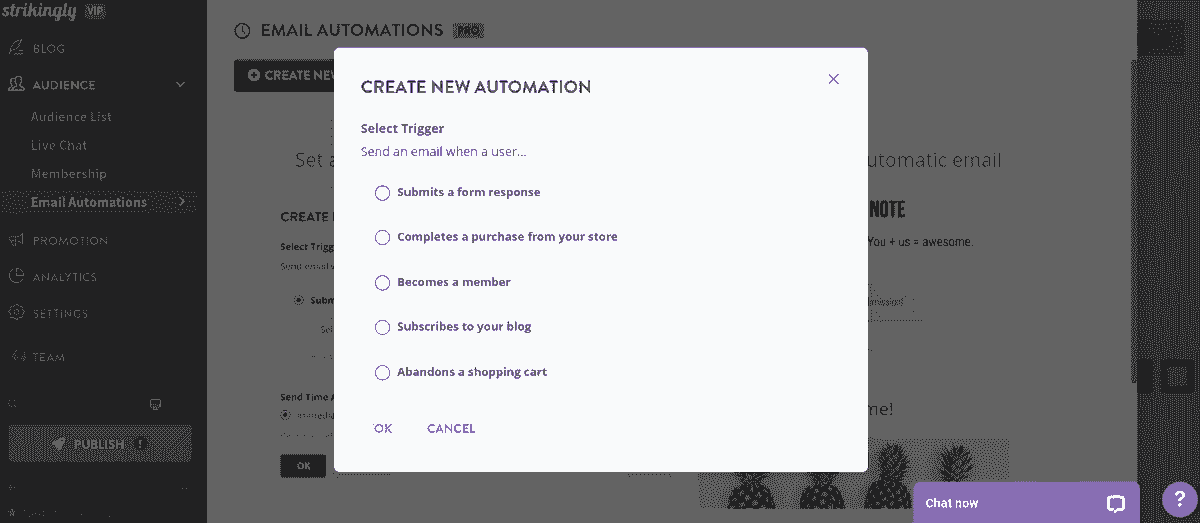Select 'Abandons a shopping cart' radio
The width and height of the screenshot is (1200, 523).
(x=382, y=373)
